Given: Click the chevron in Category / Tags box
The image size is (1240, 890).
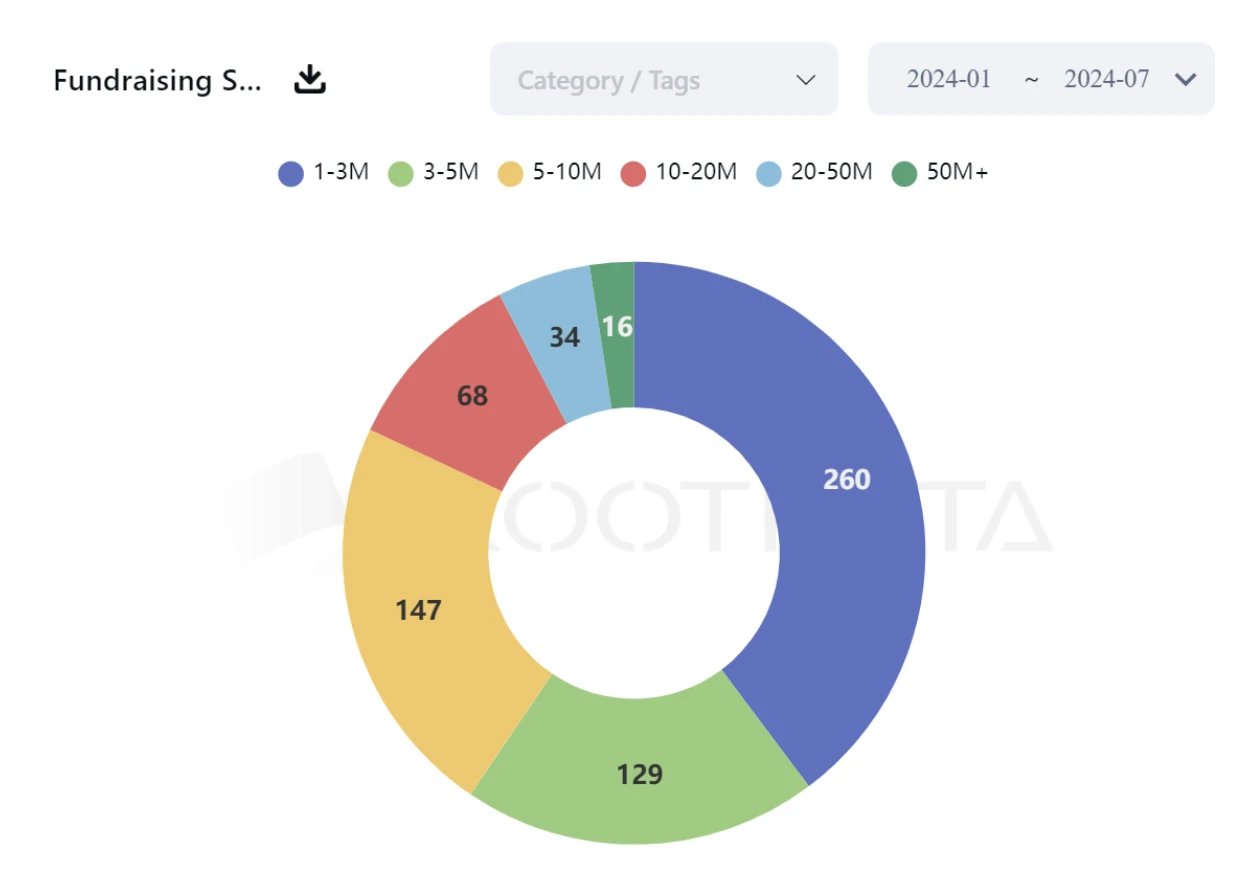Looking at the screenshot, I should pyautogui.click(x=806, y=80).
